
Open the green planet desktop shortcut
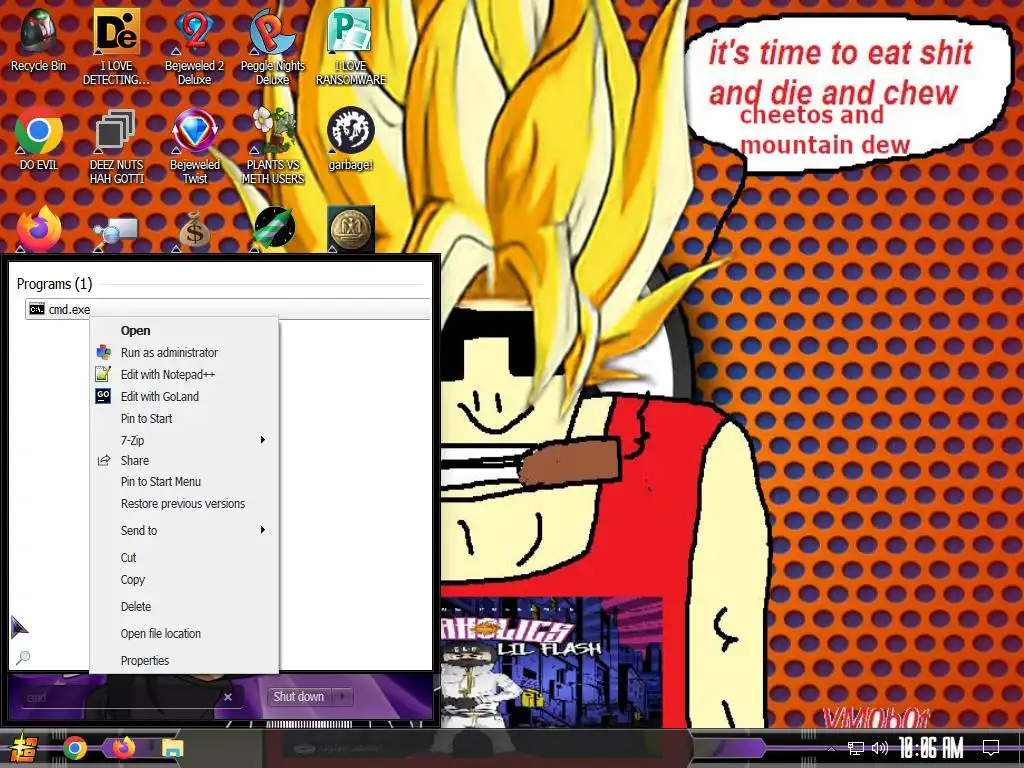point(273,229)
